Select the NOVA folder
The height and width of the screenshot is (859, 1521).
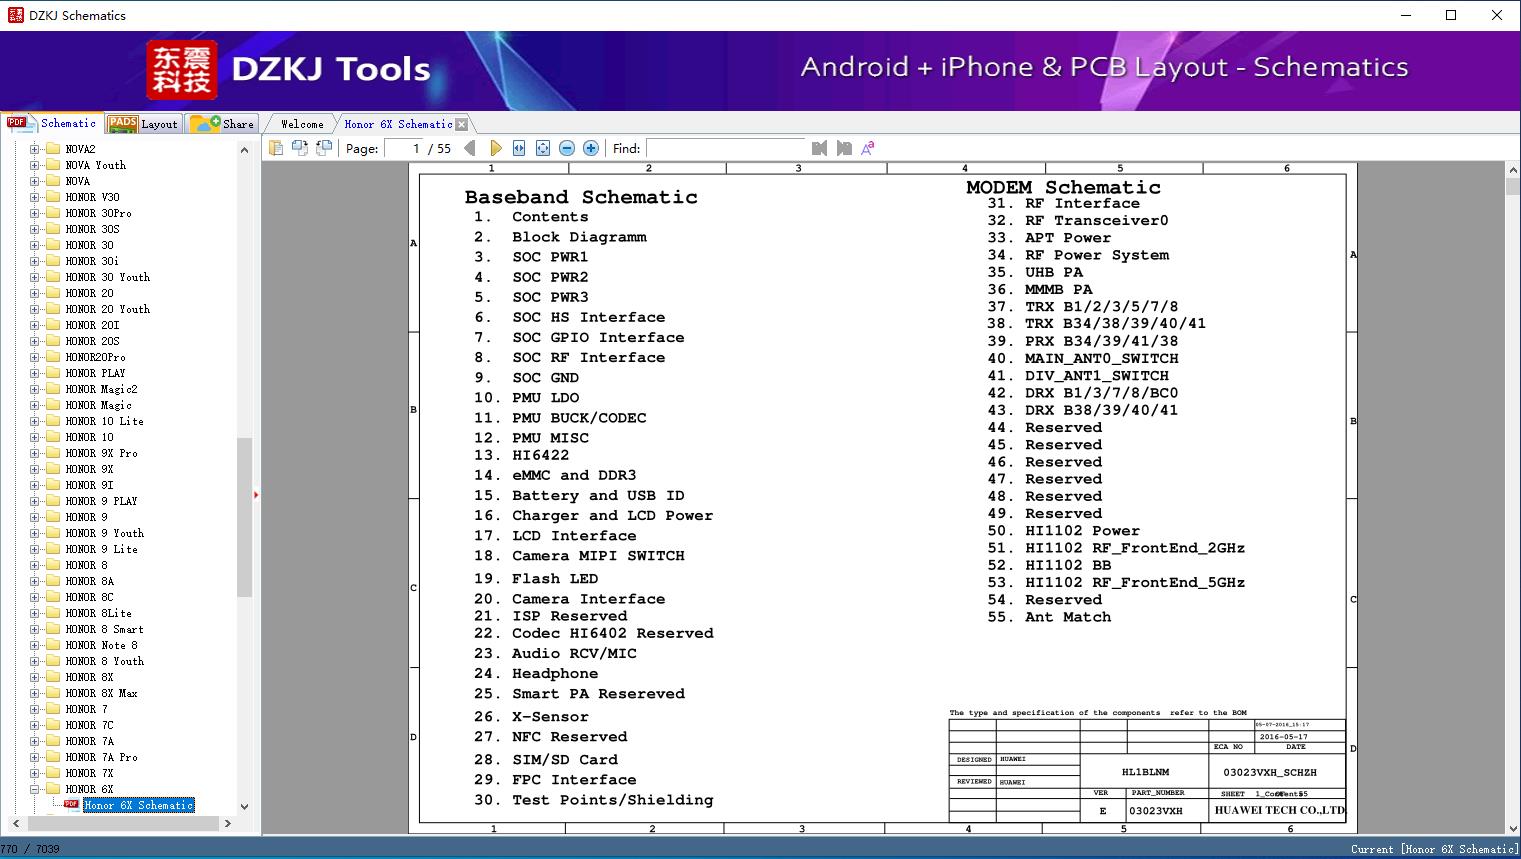[77, 181]
